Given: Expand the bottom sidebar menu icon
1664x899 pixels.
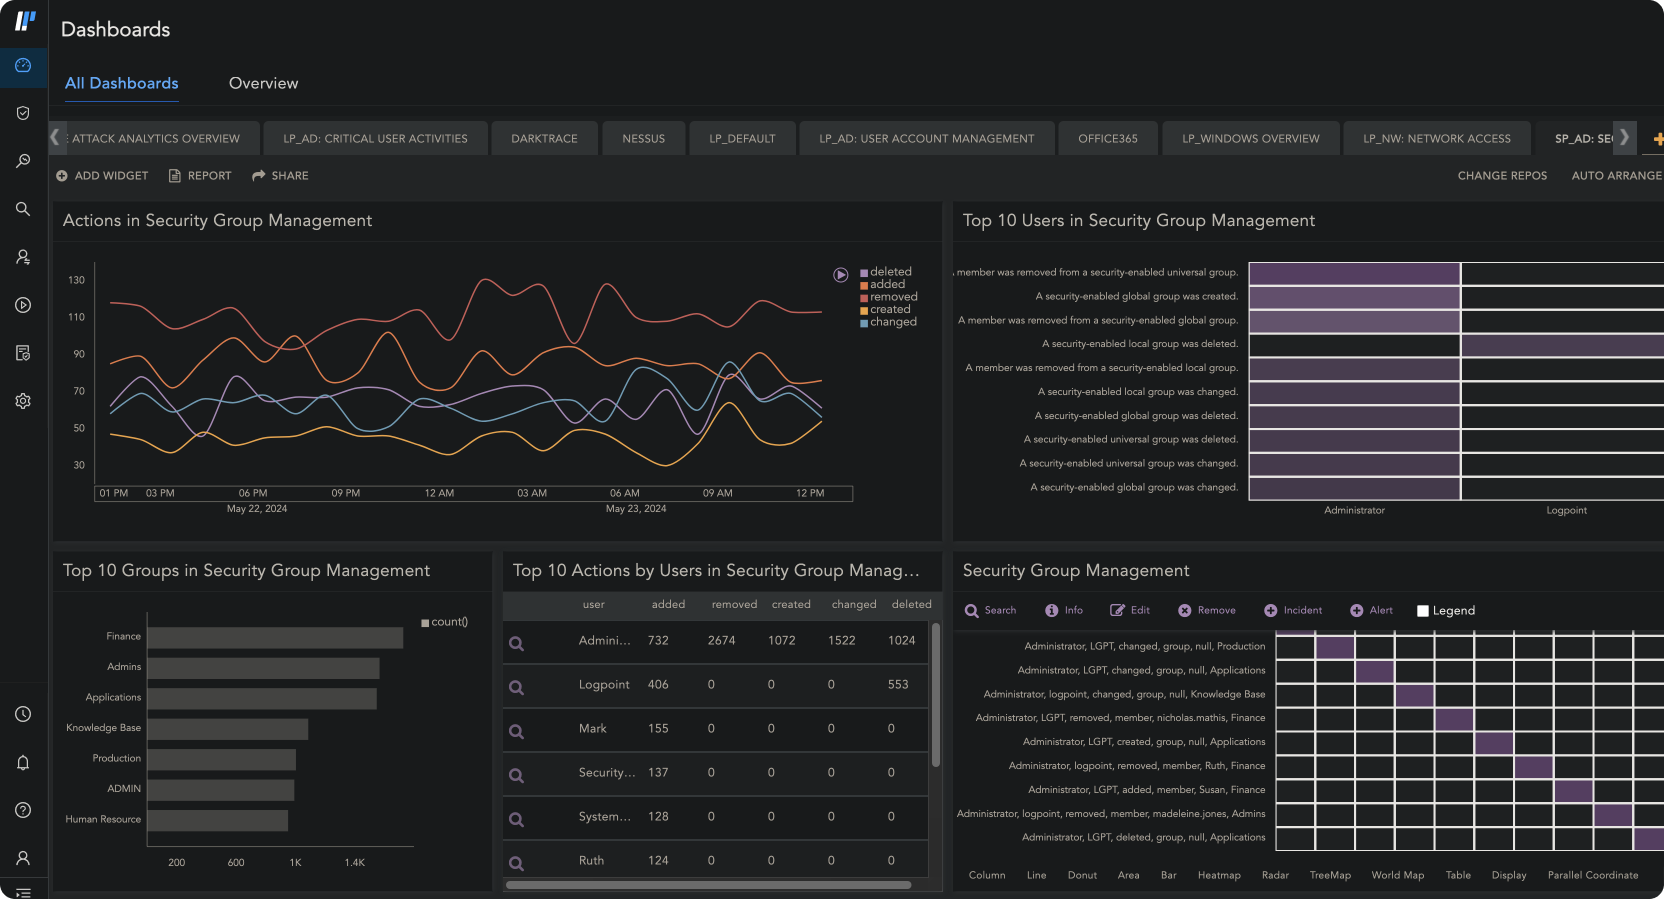Looking at the screenshot, I should (23, 892).
